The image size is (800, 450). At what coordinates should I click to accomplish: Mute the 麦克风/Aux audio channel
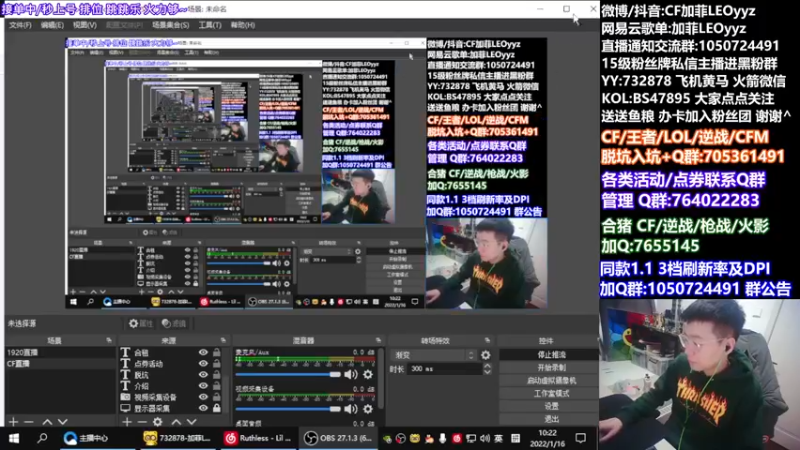tap(351, 374)
